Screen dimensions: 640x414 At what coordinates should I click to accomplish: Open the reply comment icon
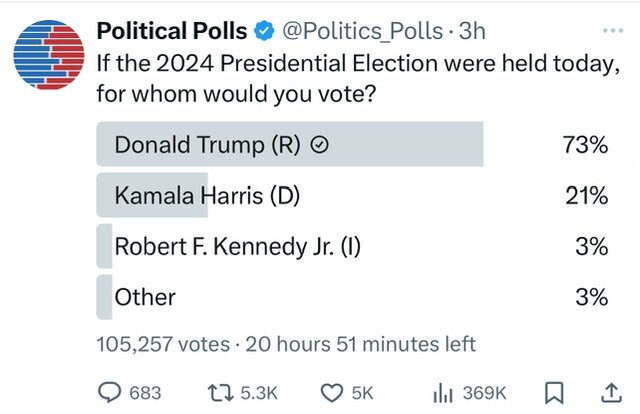[x=109, y=393]
